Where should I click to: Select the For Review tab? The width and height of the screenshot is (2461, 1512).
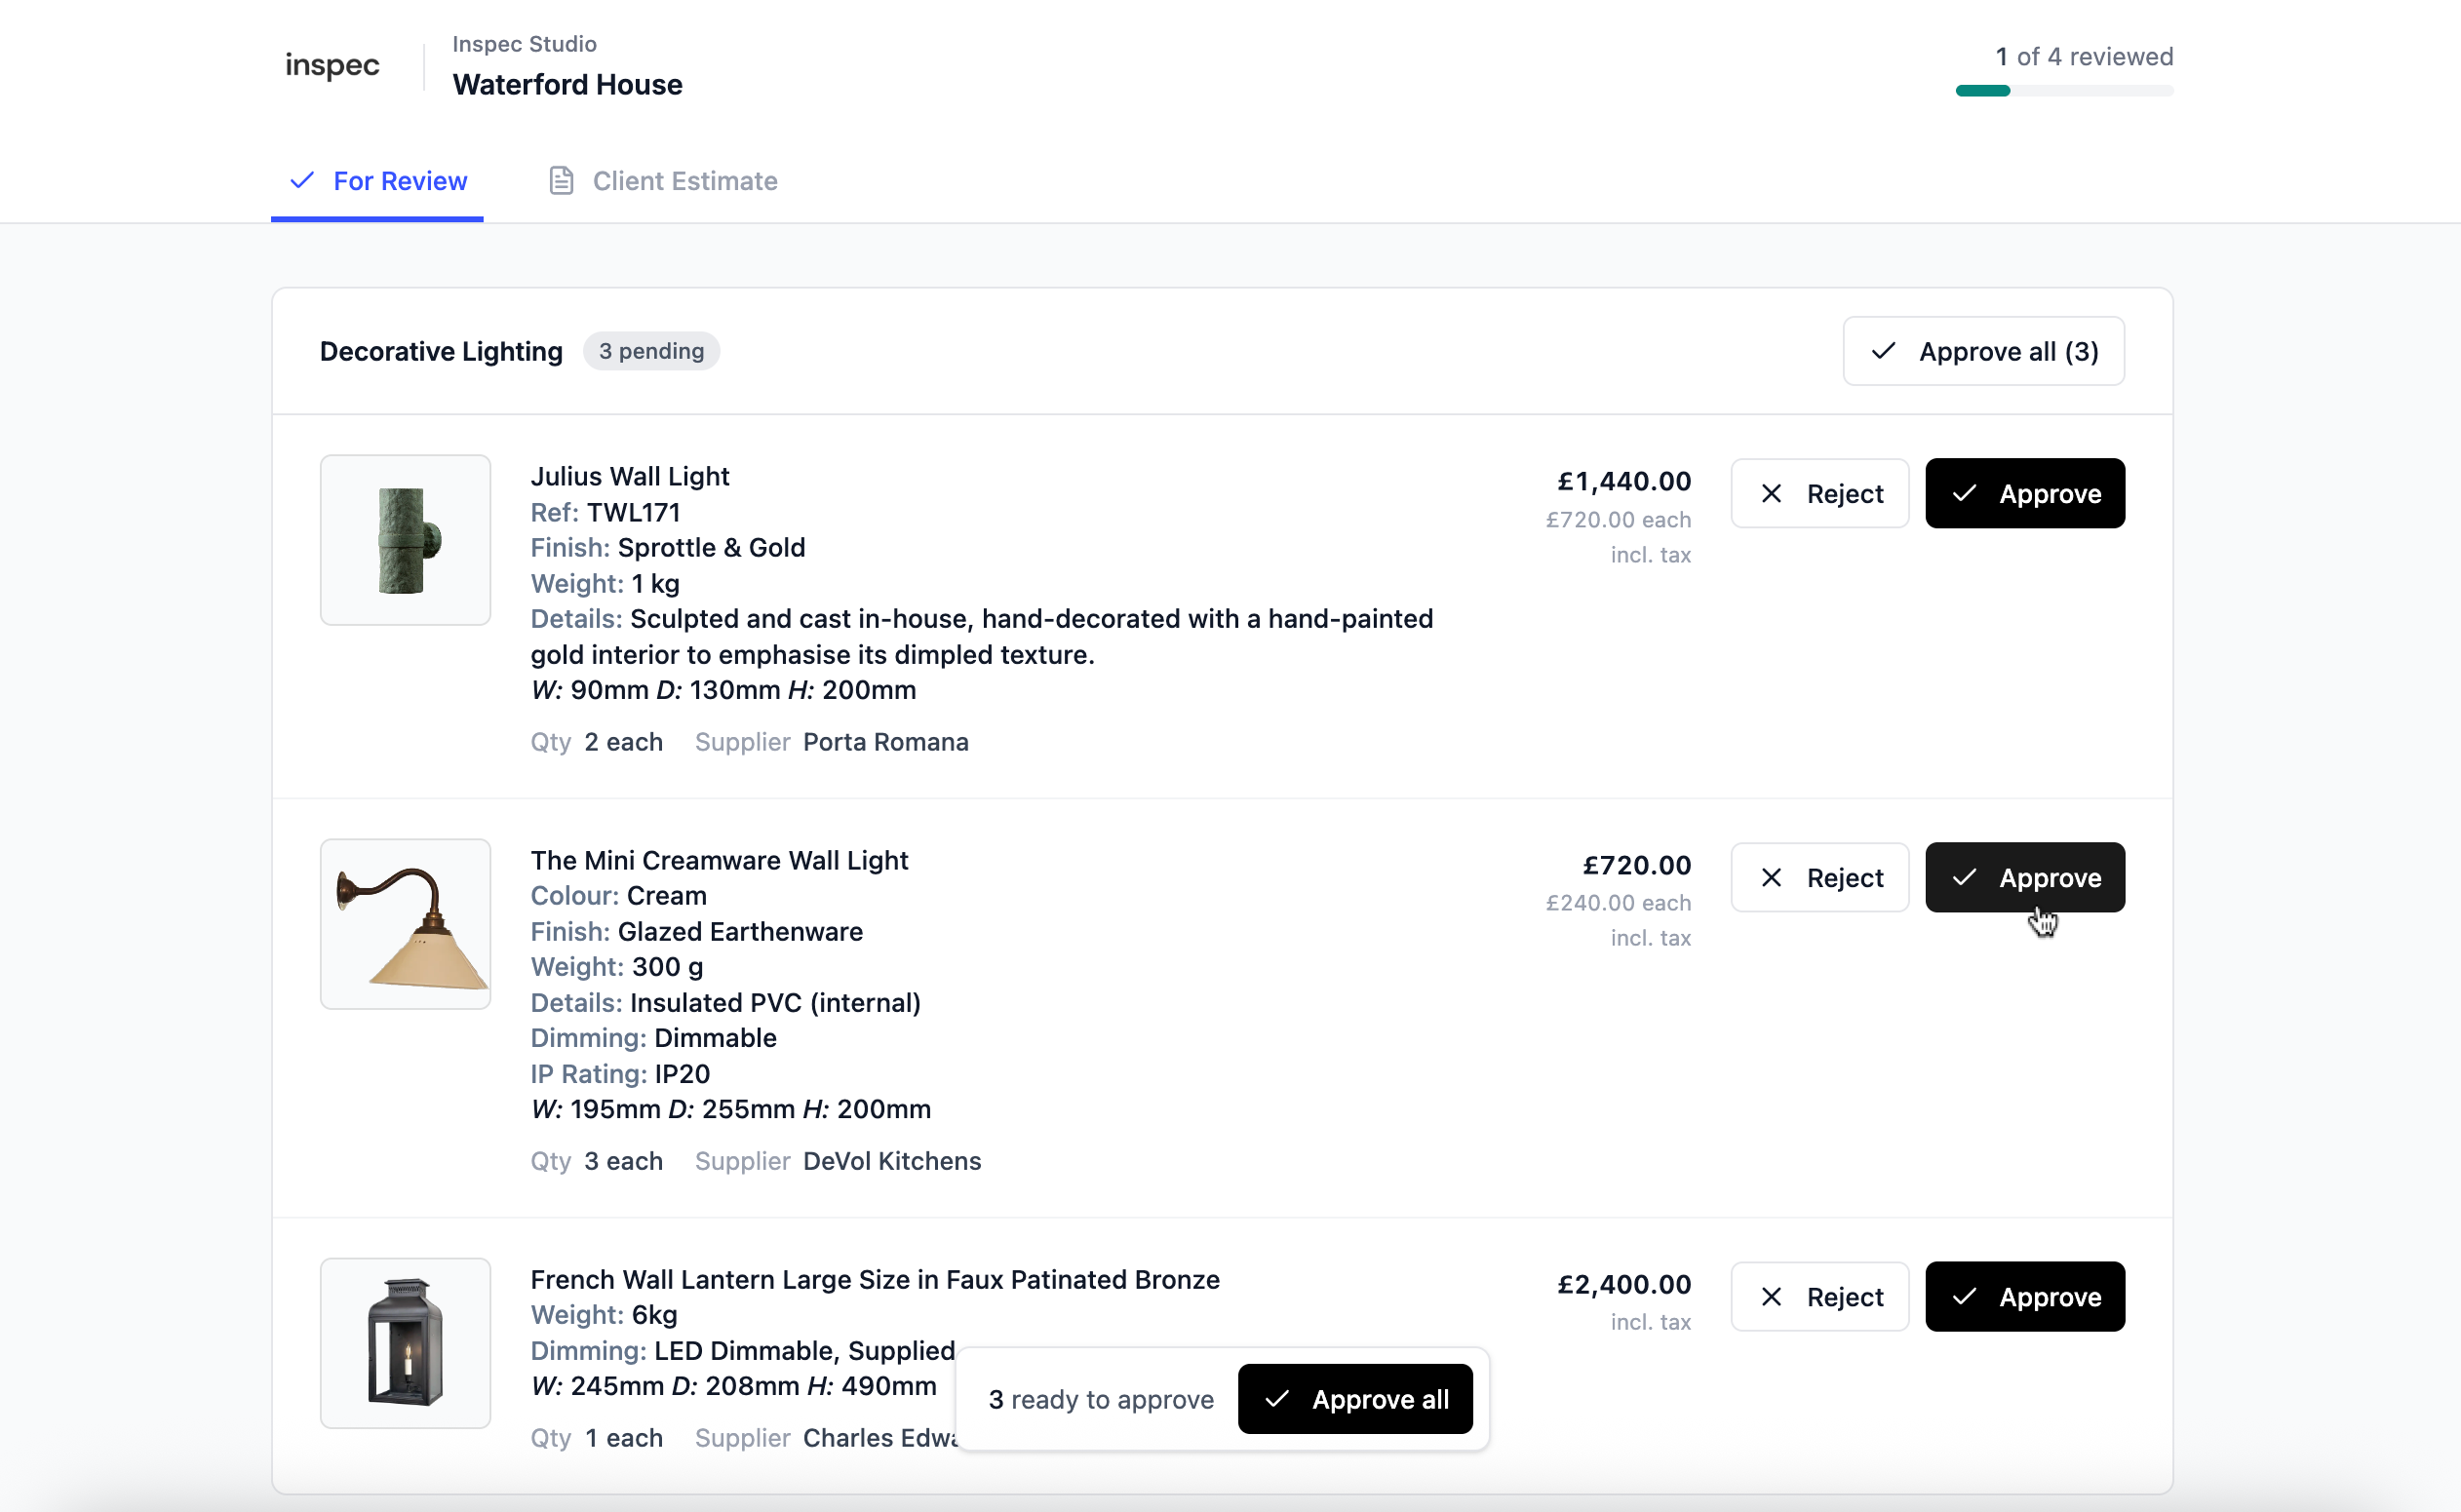tap(377, 181)
